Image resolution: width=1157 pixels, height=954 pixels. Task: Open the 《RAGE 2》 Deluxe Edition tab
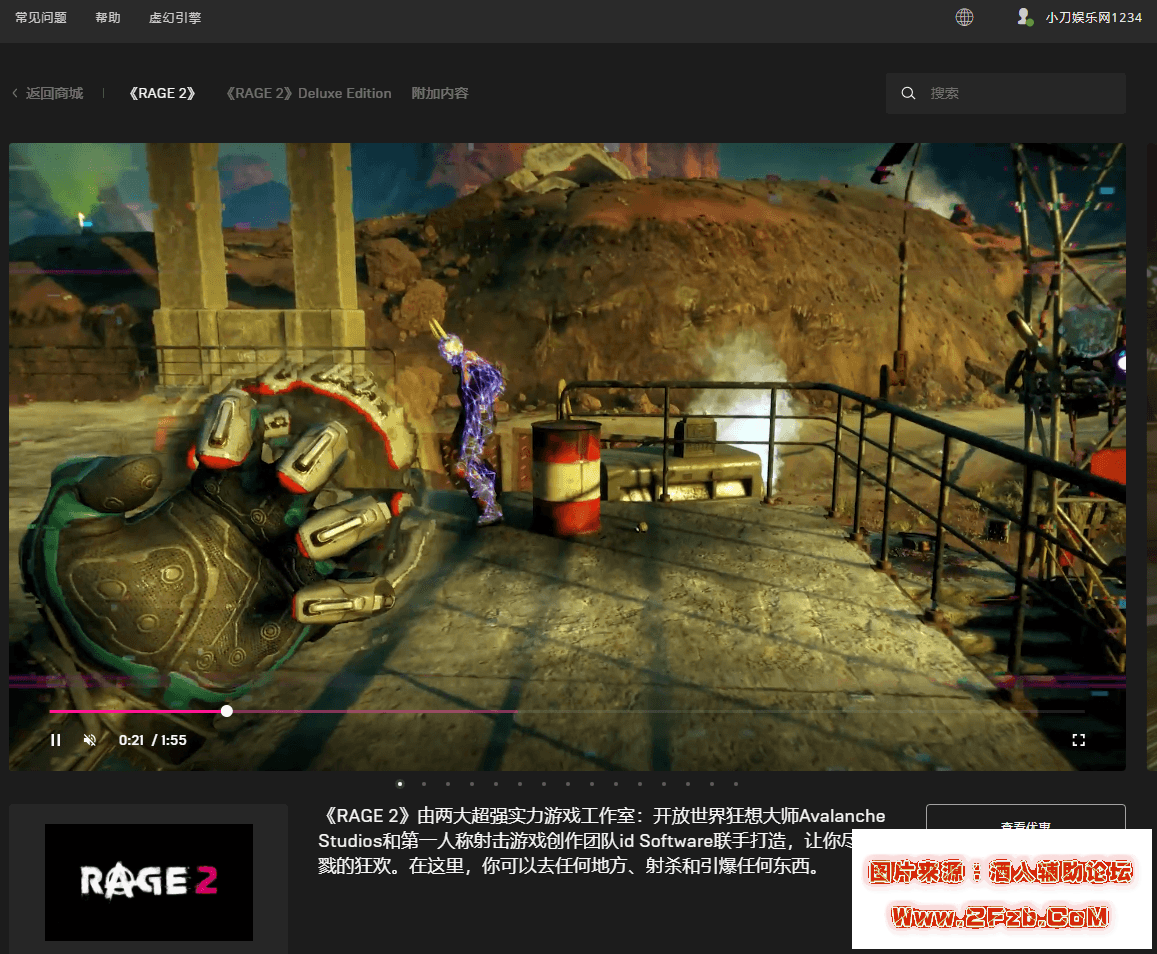[308, 93]
